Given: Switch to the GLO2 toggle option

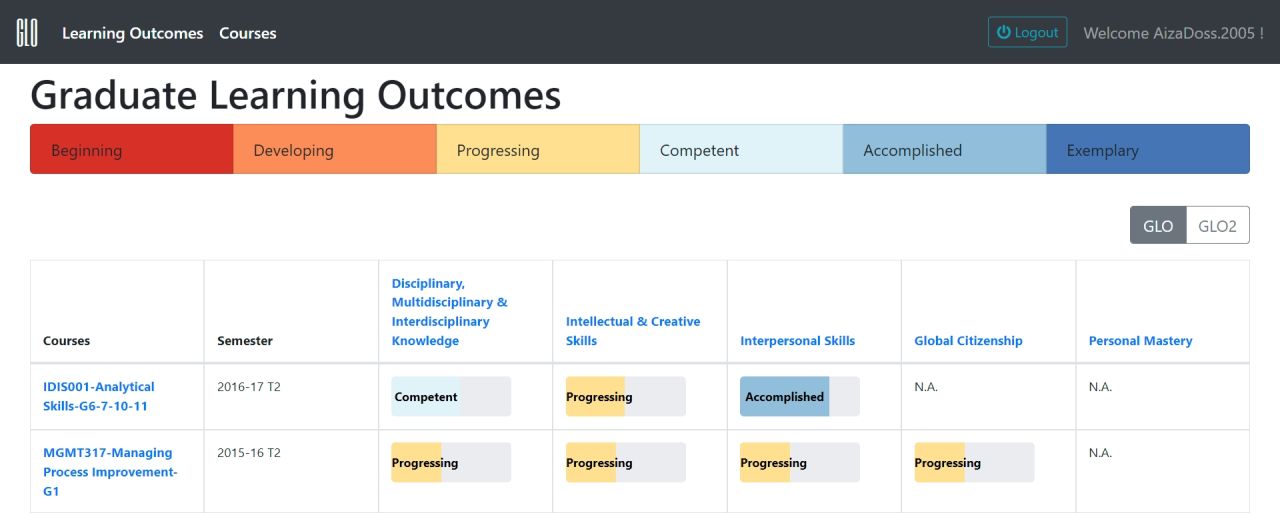Looking at the screenshot, I should click(1218, 226).
